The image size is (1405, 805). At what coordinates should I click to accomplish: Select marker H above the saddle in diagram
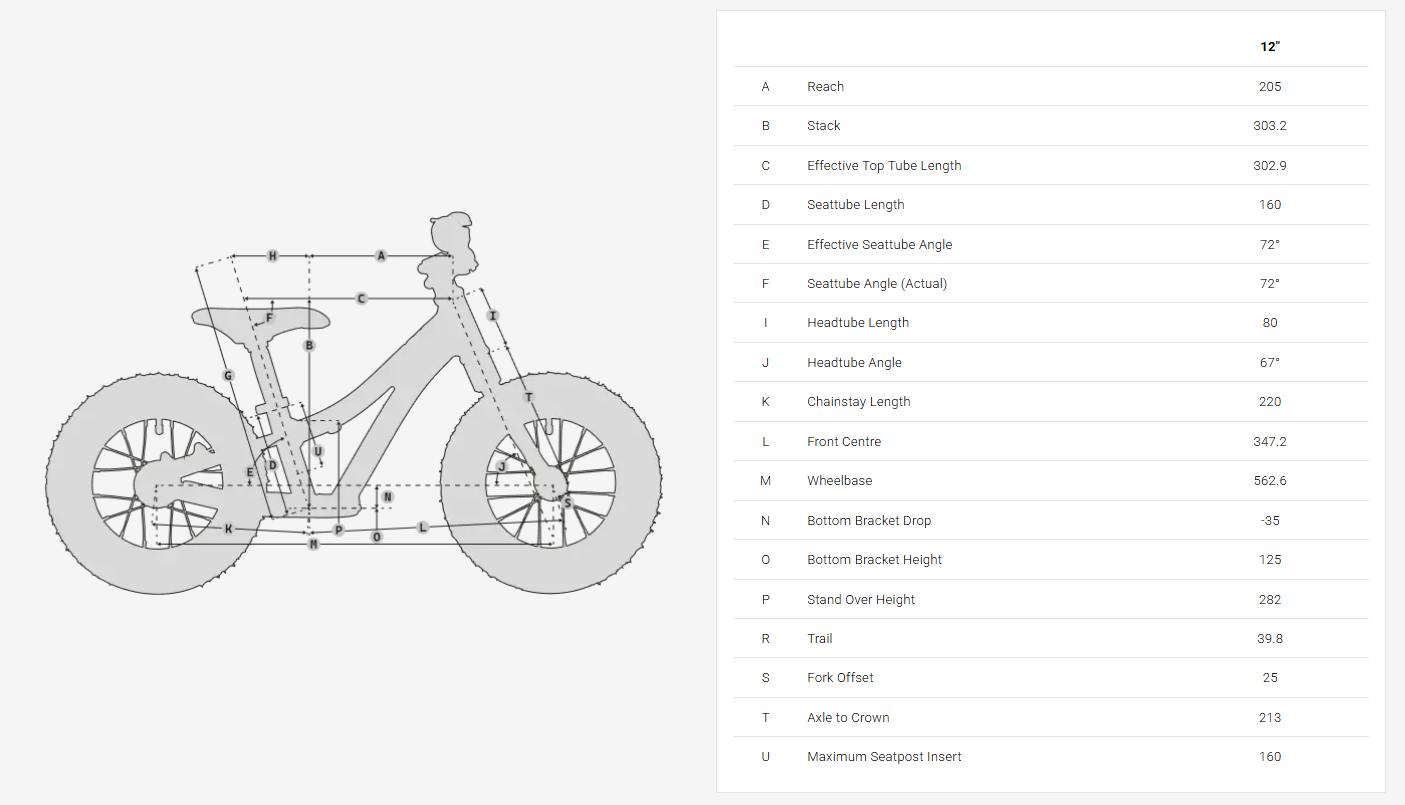pyautogui.click(x=272, y=256)
